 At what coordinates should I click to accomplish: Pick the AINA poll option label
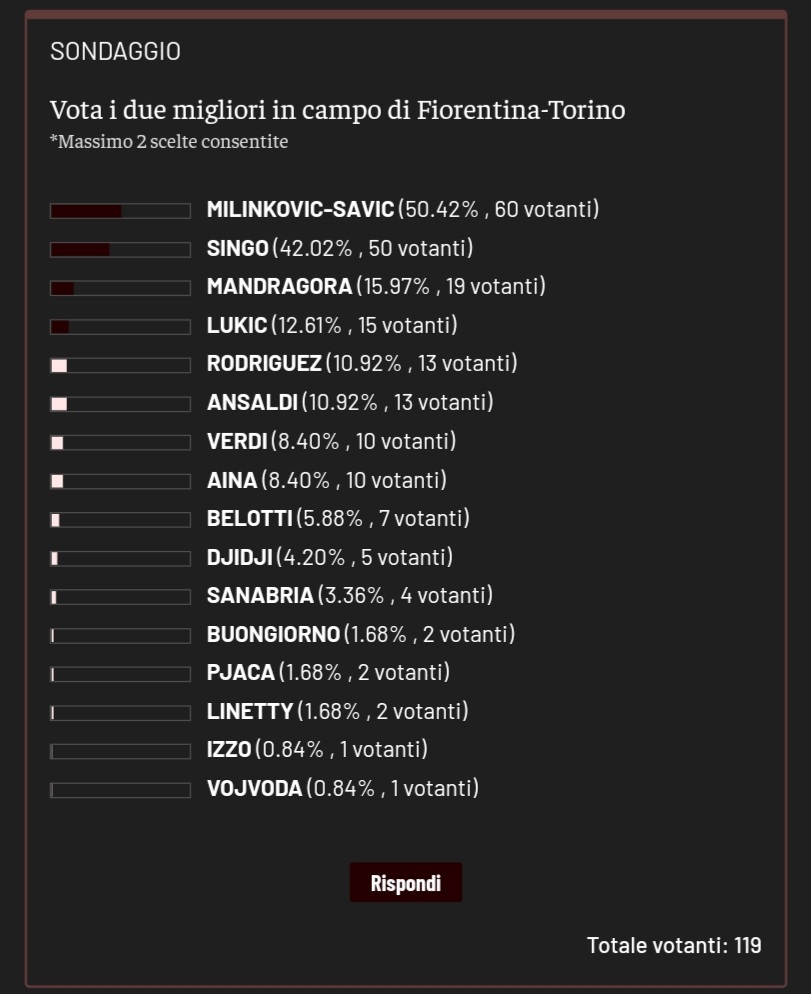[232, 480]
